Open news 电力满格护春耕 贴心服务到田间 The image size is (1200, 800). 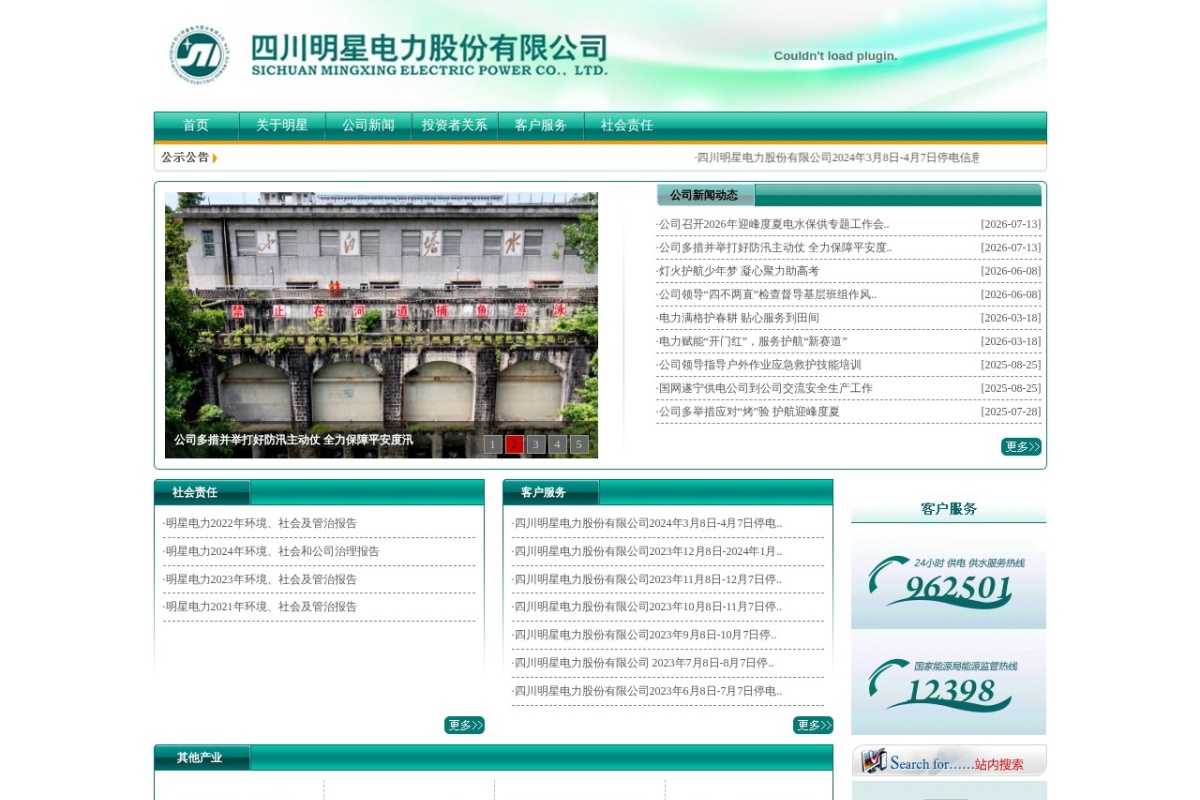click(738, 318)
